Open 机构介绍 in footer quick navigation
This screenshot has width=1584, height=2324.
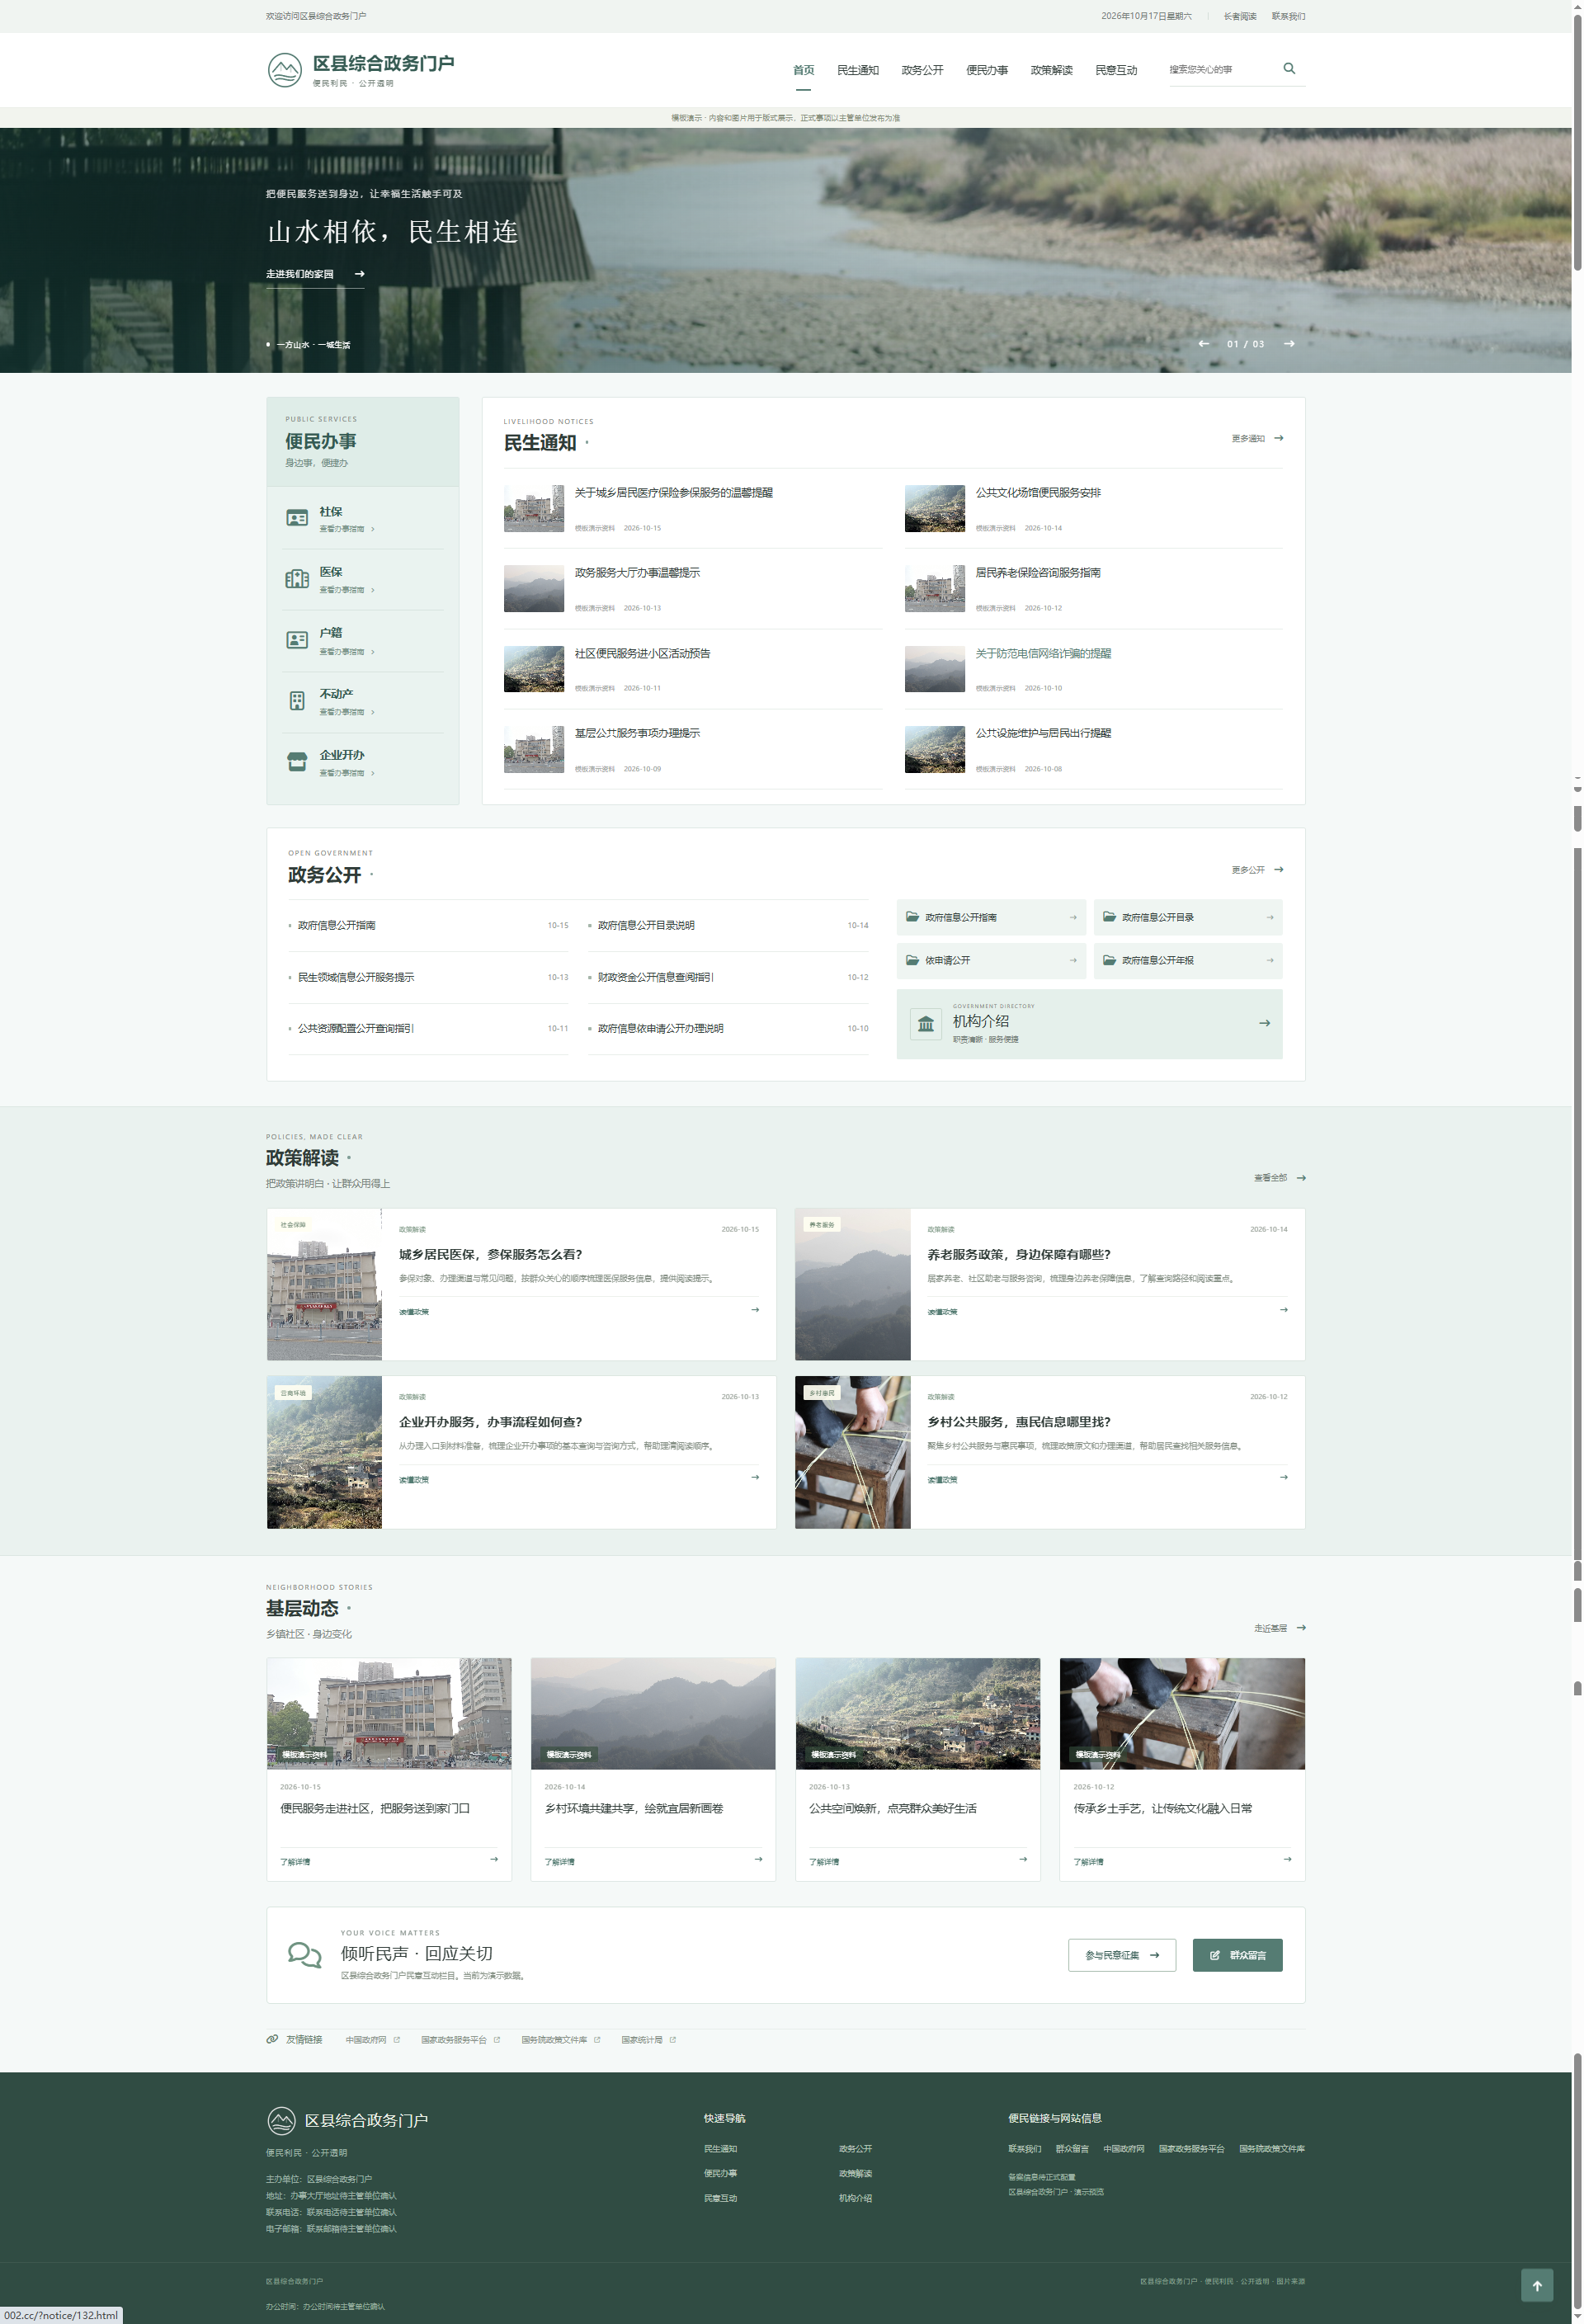[x=855, y=2198]
